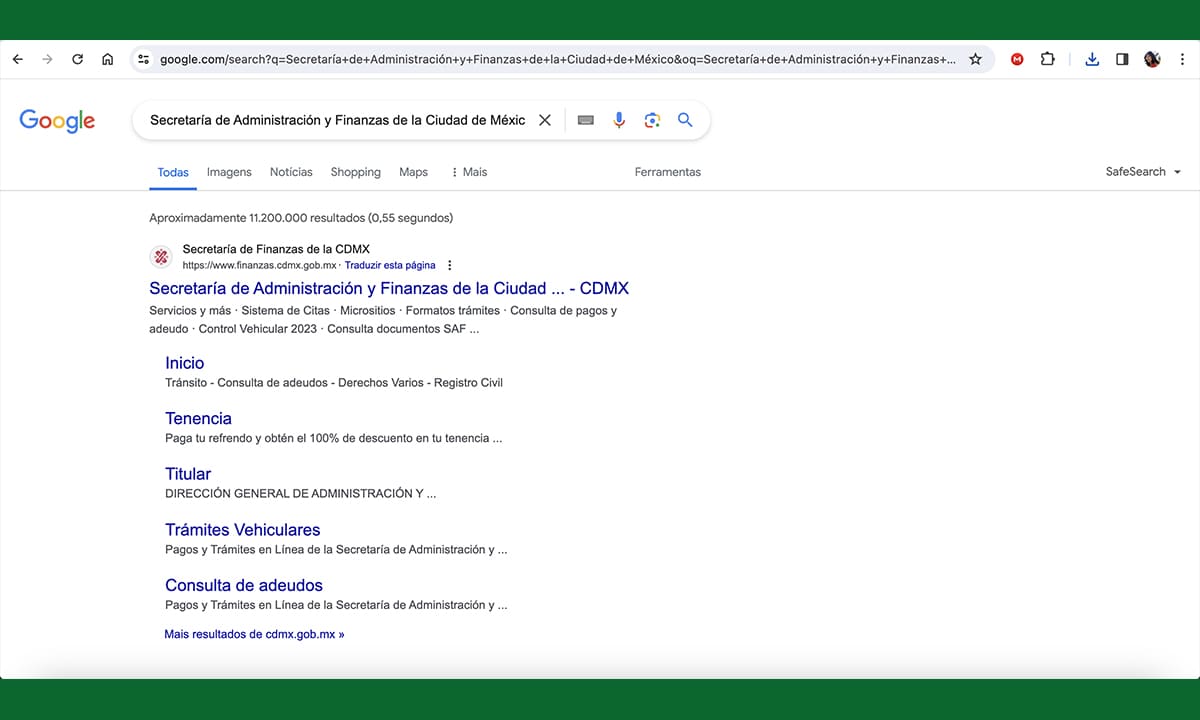The height and width of the screenshot is (720, 1200).
Task: Clear the search box with the X
Action: coord(545,120)
